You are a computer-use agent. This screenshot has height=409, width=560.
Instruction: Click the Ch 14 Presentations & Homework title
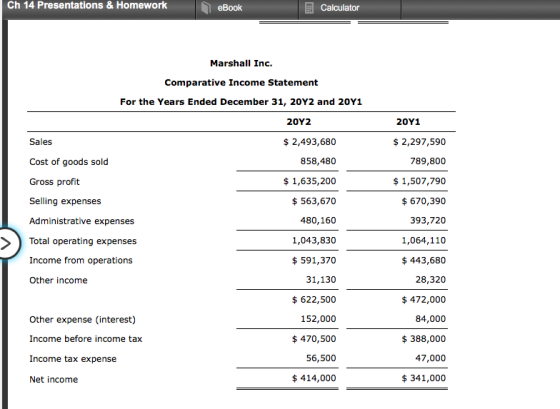(x=87, y=5)
